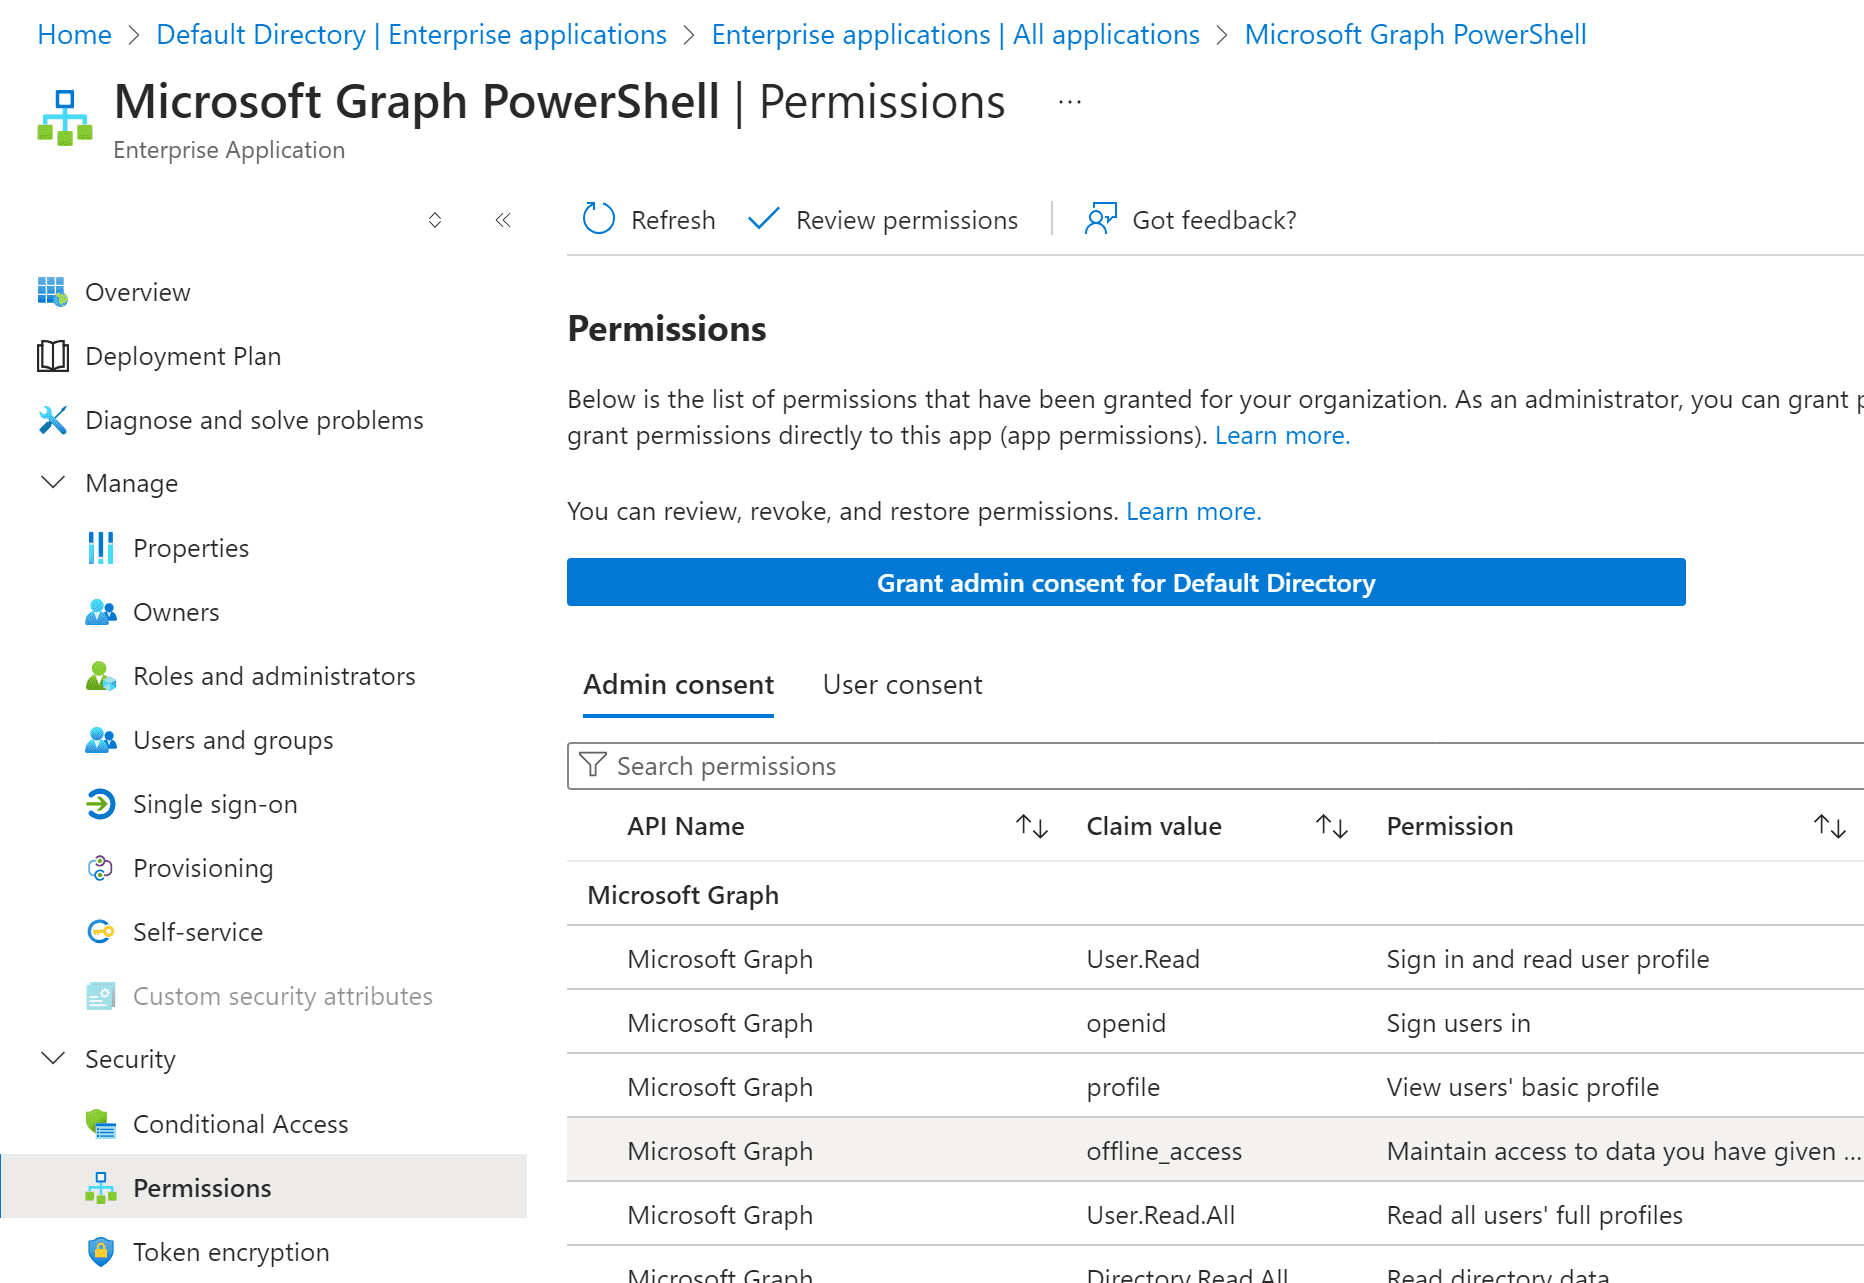
Task: Click the Conditional Access shield icon
Action: [x=100, y=1124]
